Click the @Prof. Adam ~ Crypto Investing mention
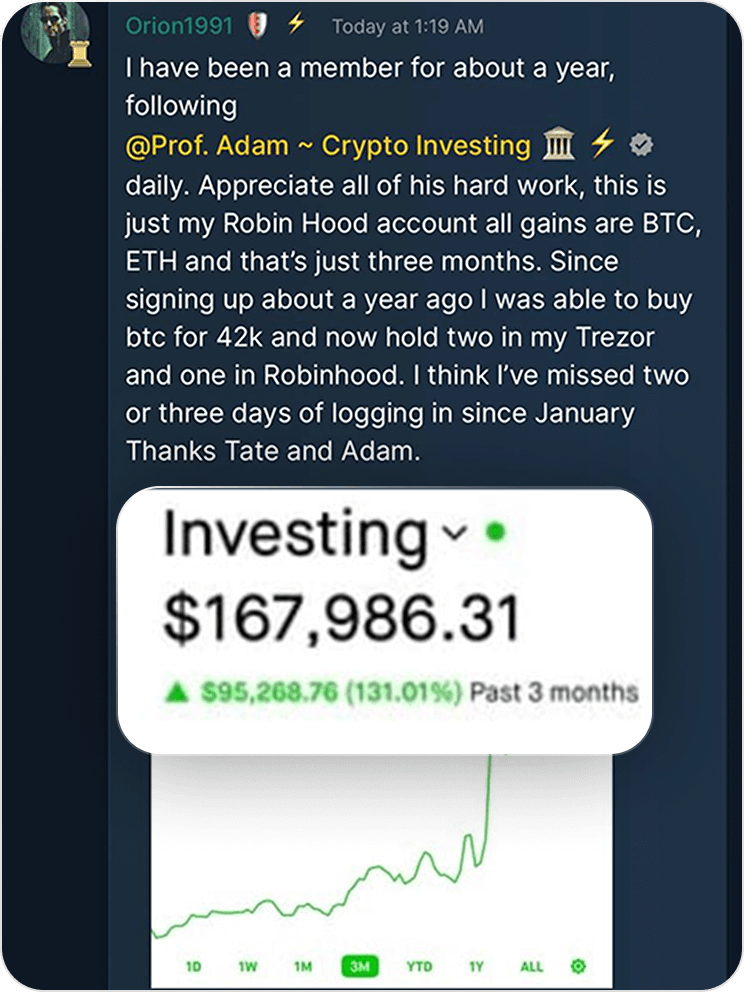This screenshot has width=754, height=992. click(328, 146)
